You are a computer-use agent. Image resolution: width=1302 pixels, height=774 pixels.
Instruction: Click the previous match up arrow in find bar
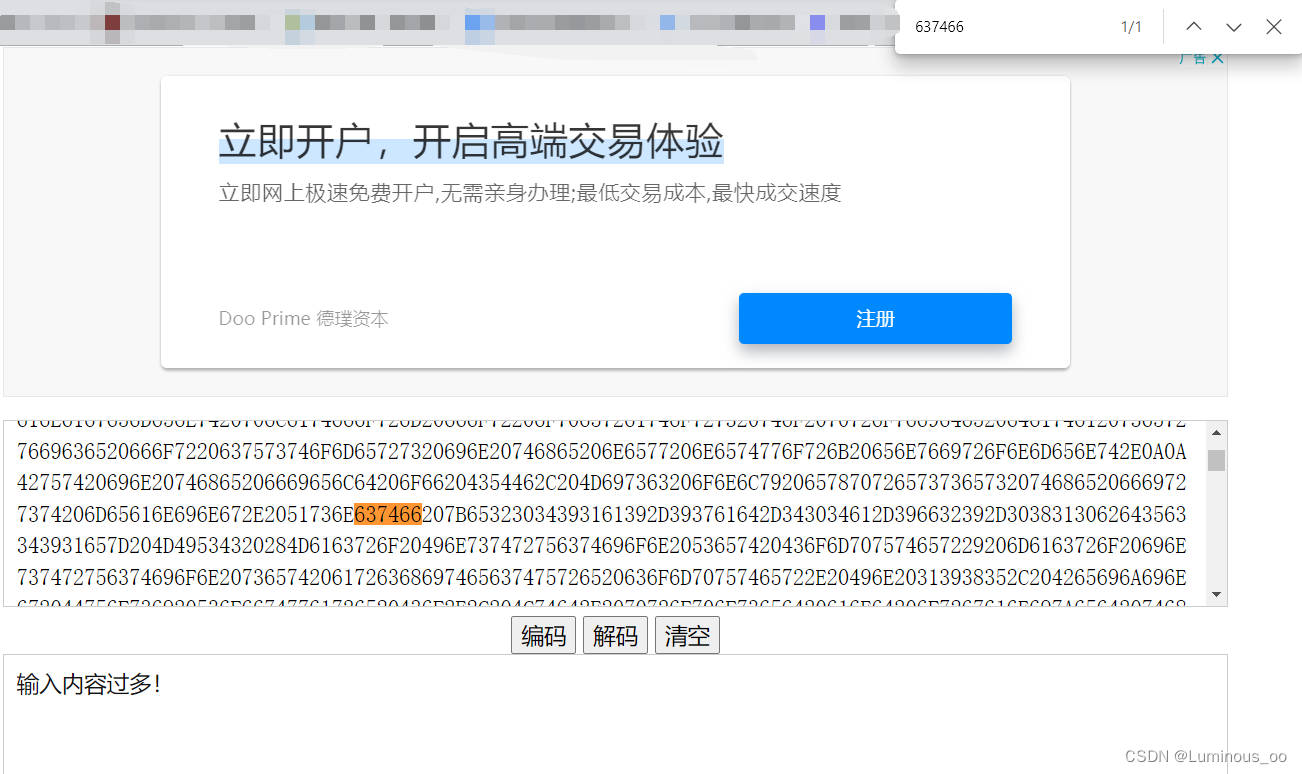pyautogui.click(x=1194, y=26)
